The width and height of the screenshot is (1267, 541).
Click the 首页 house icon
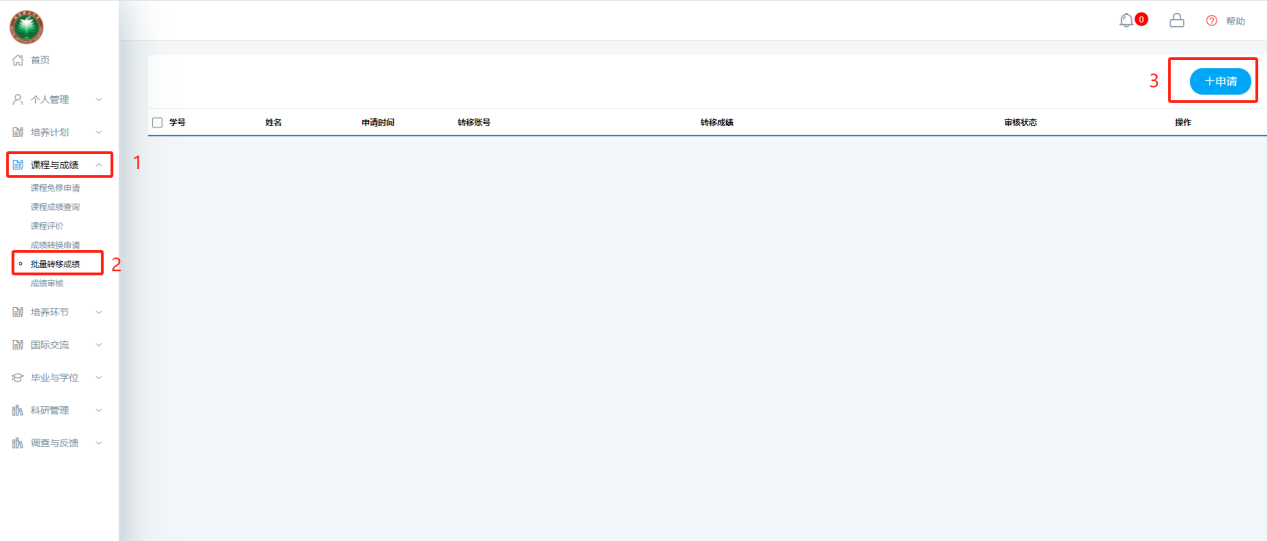(x=17, y=60)
